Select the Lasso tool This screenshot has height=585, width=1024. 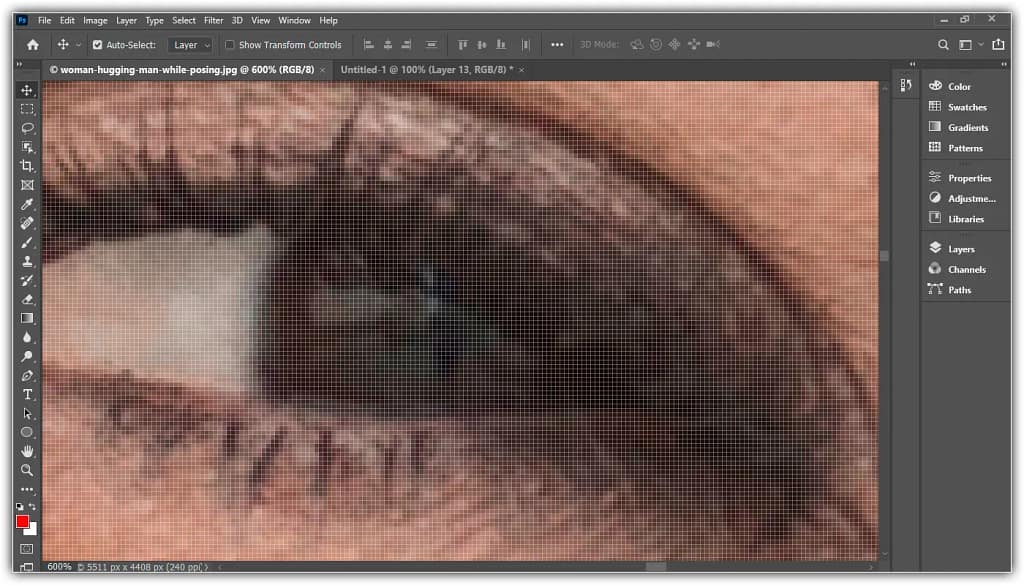pyautogui.click(x=27, y=128)
